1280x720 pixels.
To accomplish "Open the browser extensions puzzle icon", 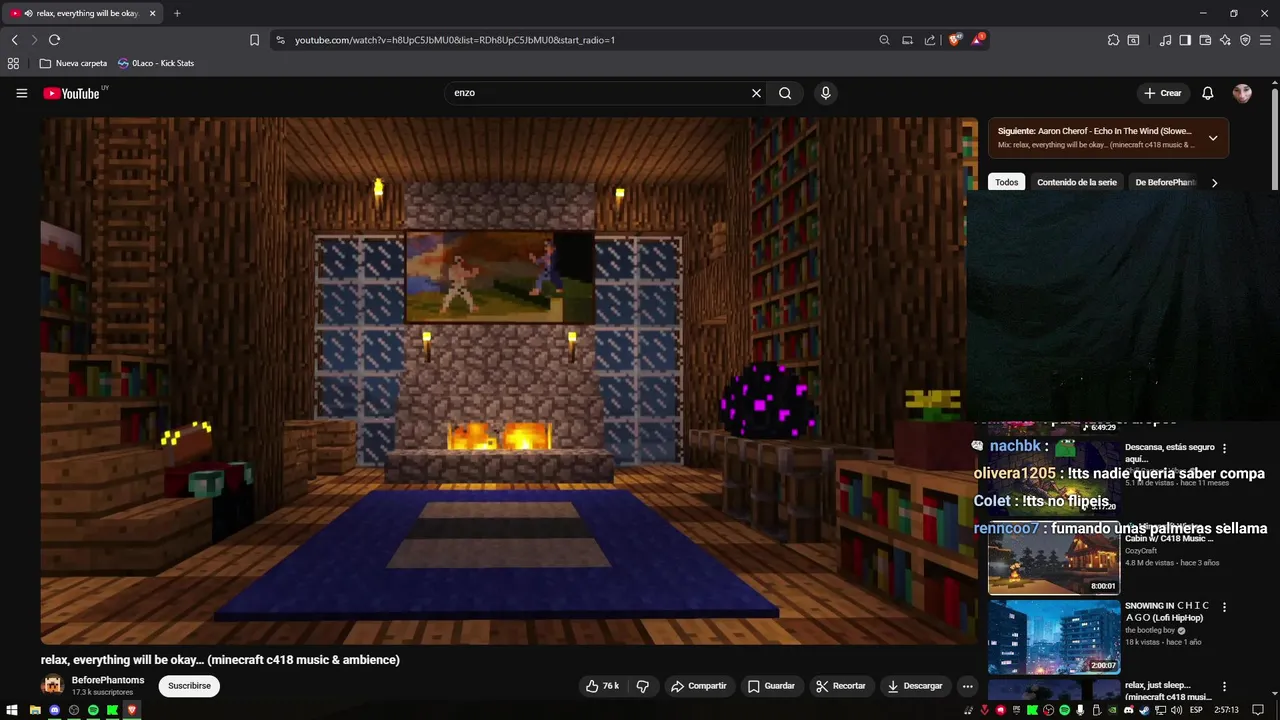I will click(1113, 40).
